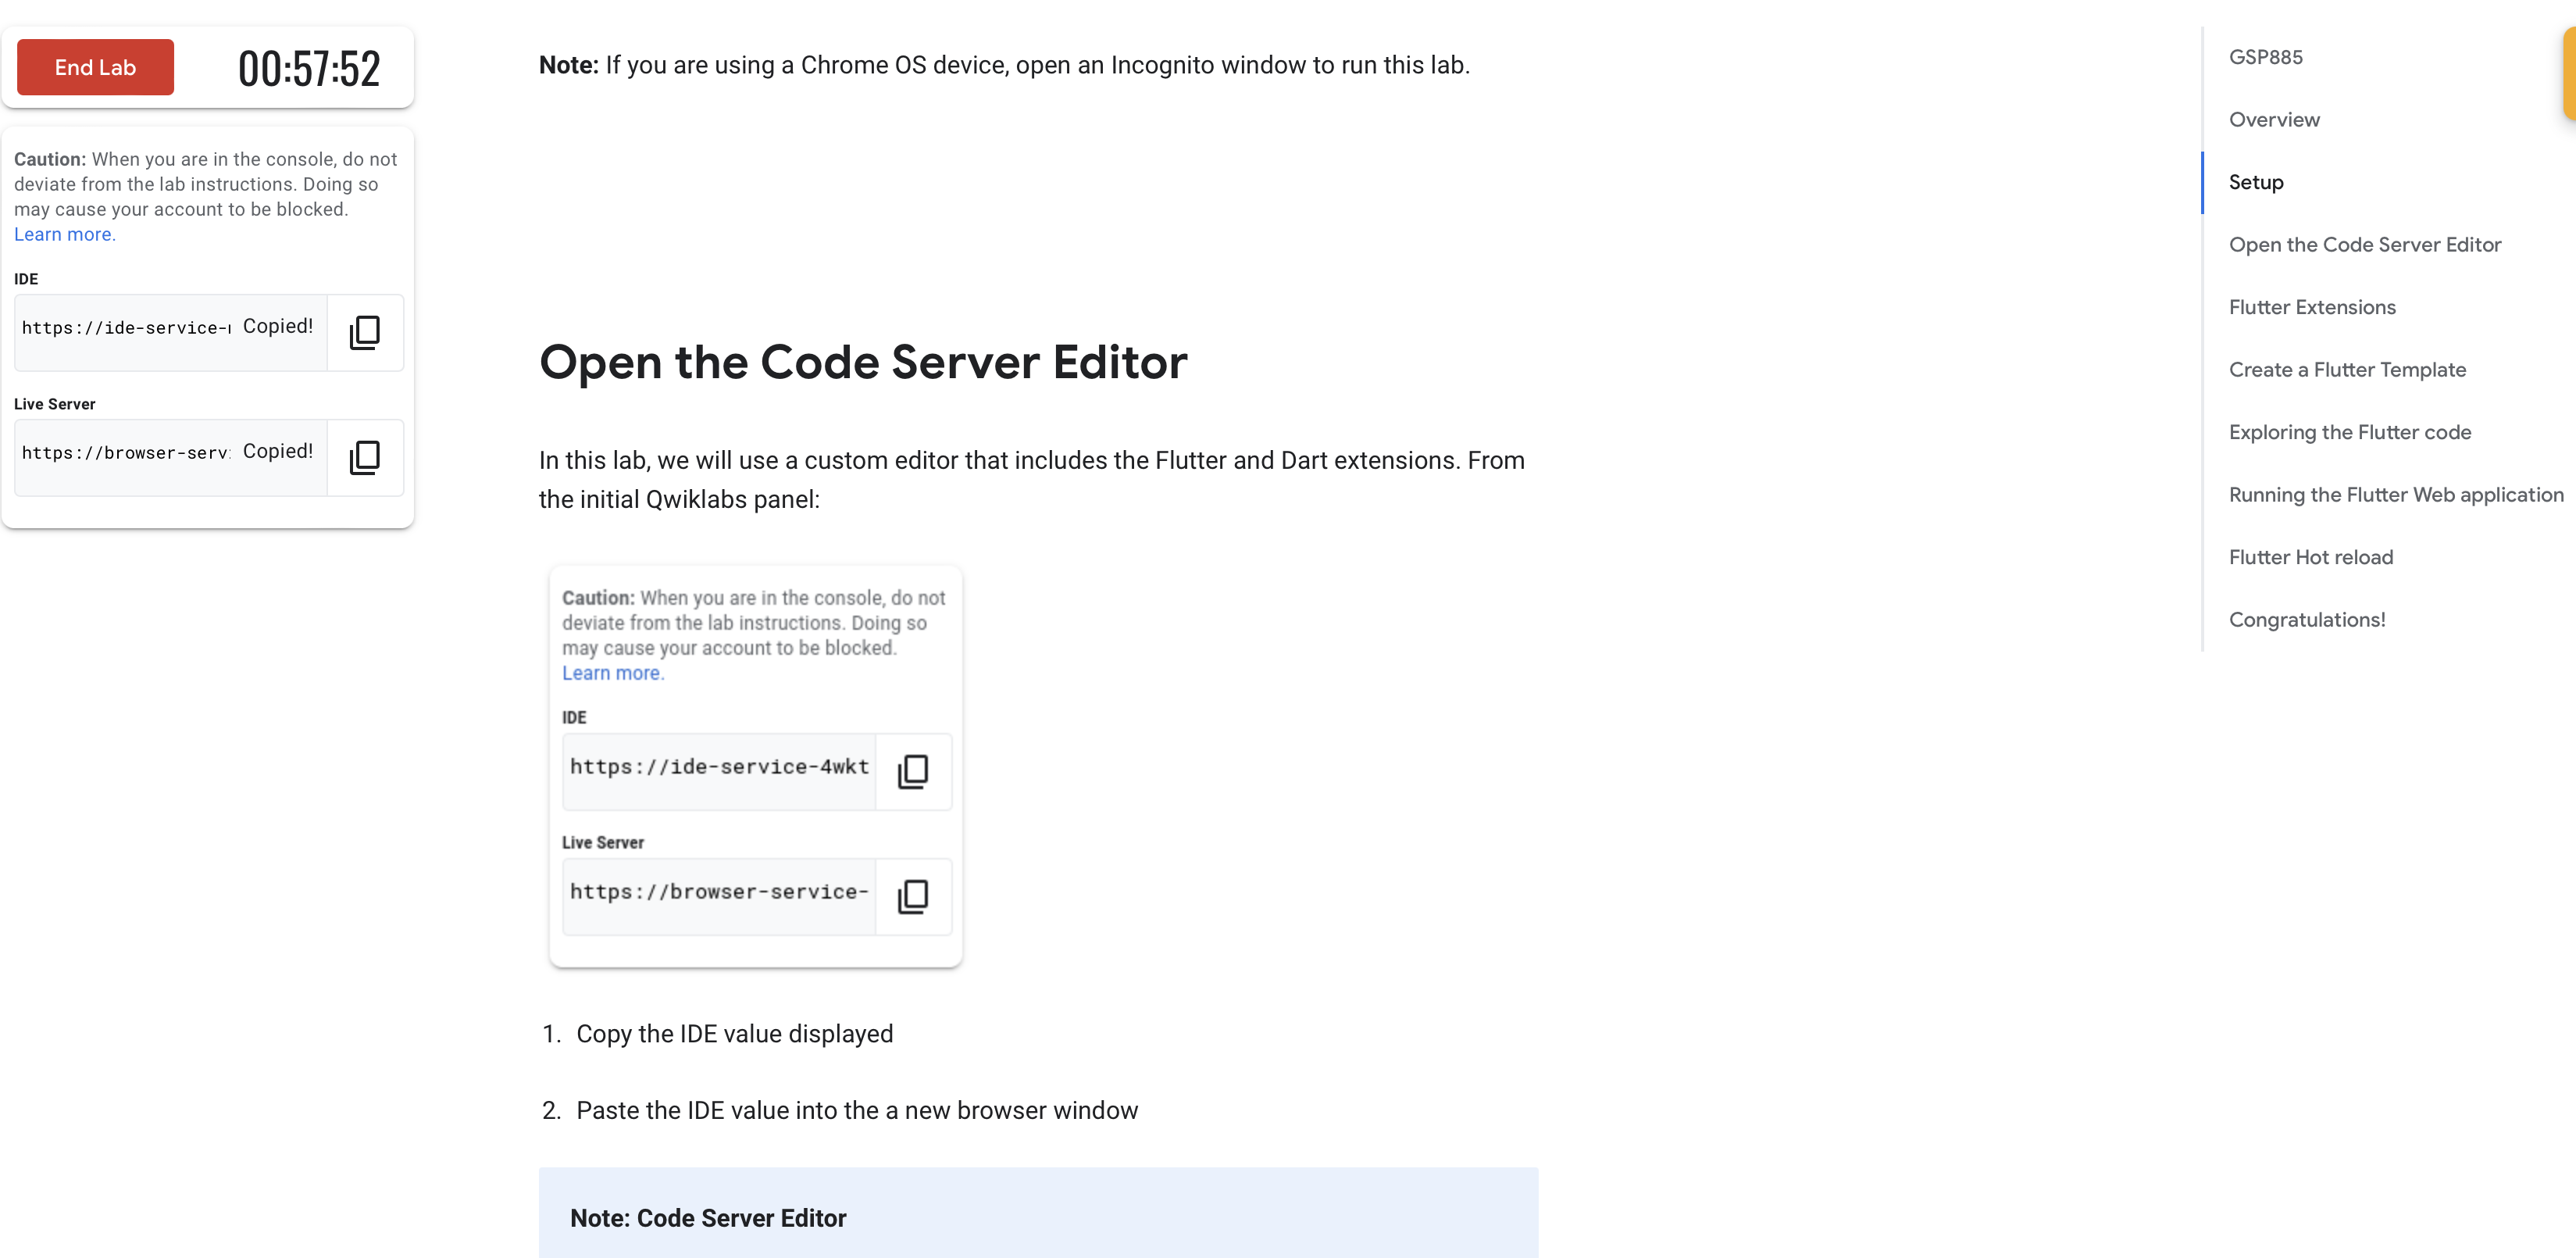The width and height of the screenshot is (2576, 1258).
Task: Click the yellow tab at the right edge
Action: click(x=2568, y=75)
